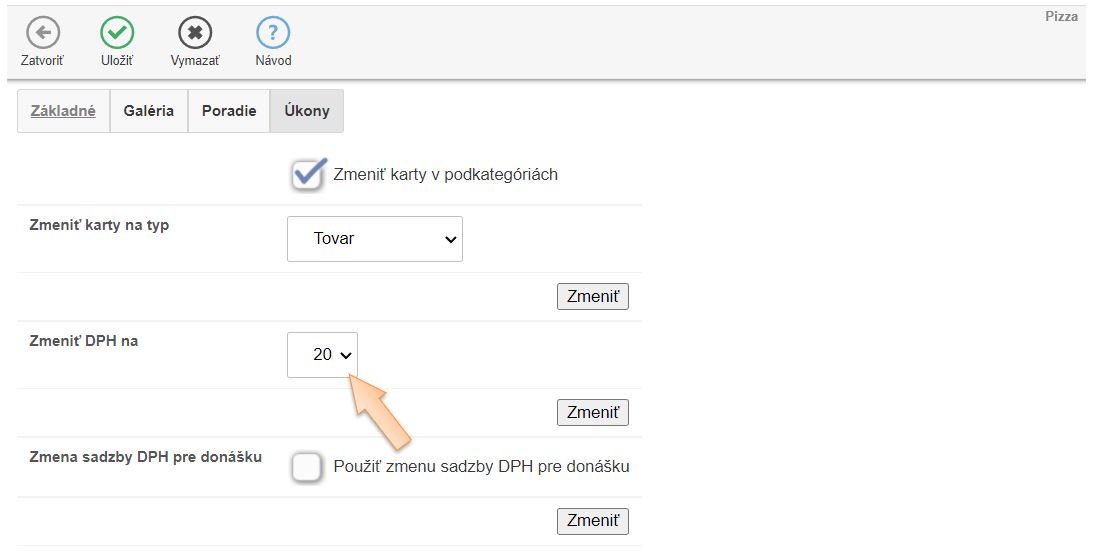Click the Zatvoriť back arrow icon
This screenshot has width=1094, height=556.
pyautogui.click(x=42, y=34)
